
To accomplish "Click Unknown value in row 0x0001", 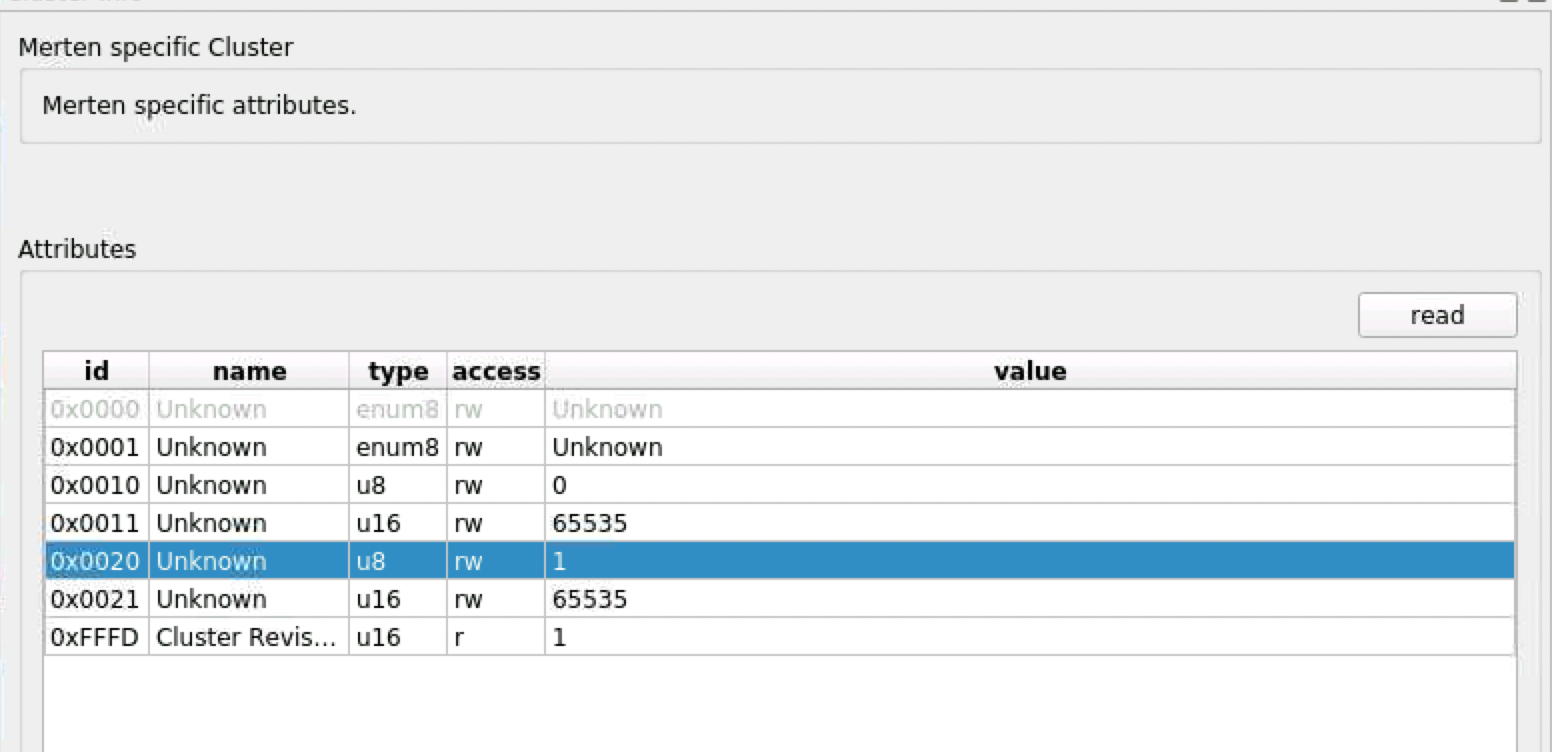I will (x=1030, y=447).
